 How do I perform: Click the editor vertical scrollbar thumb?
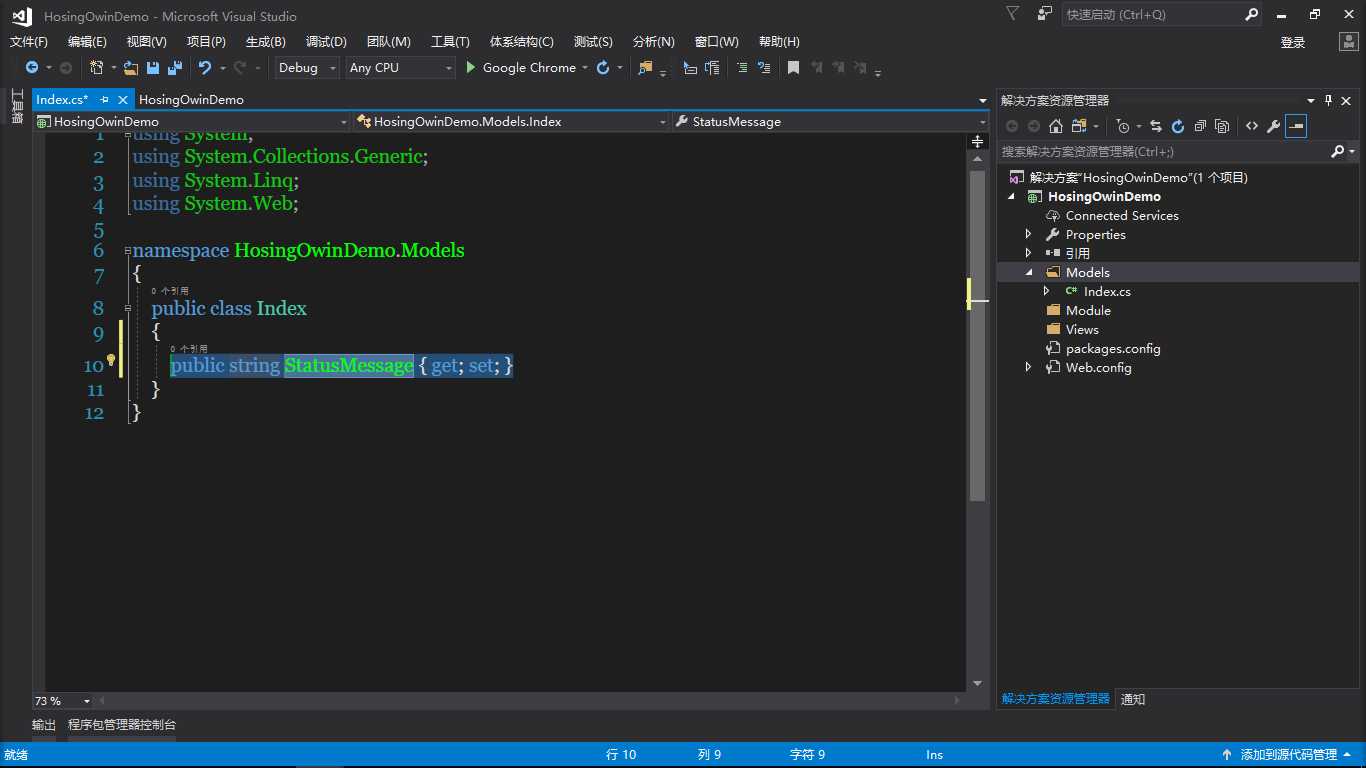(977, 335)
